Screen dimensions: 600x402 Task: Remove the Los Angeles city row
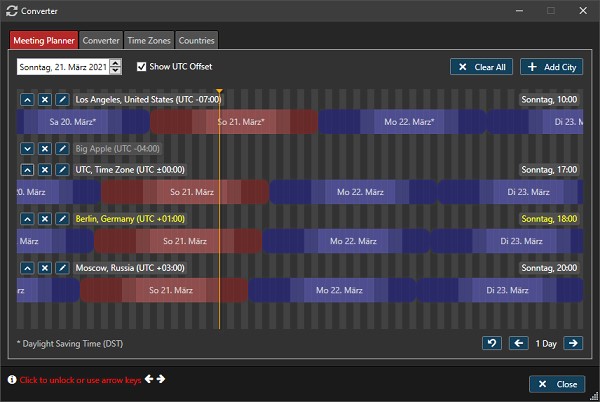pyautogui.click(x=44, y=100)
